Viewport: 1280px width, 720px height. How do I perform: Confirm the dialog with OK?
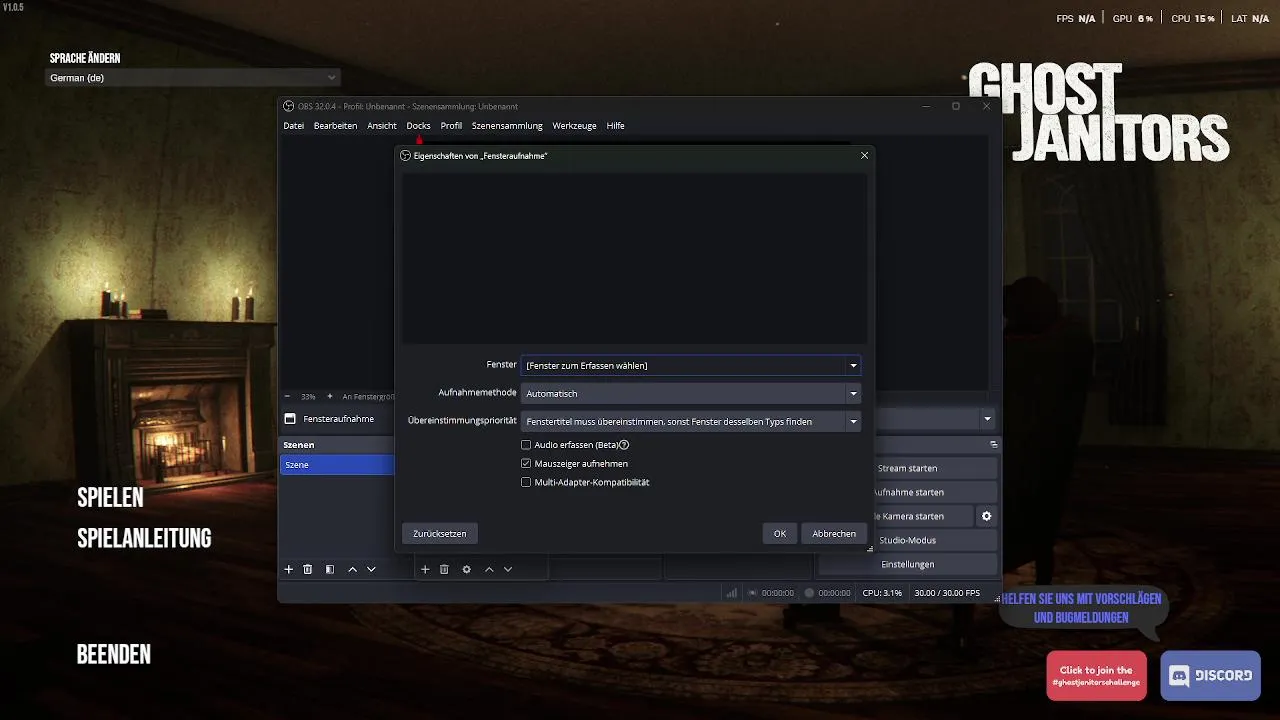tap(780, 534)
